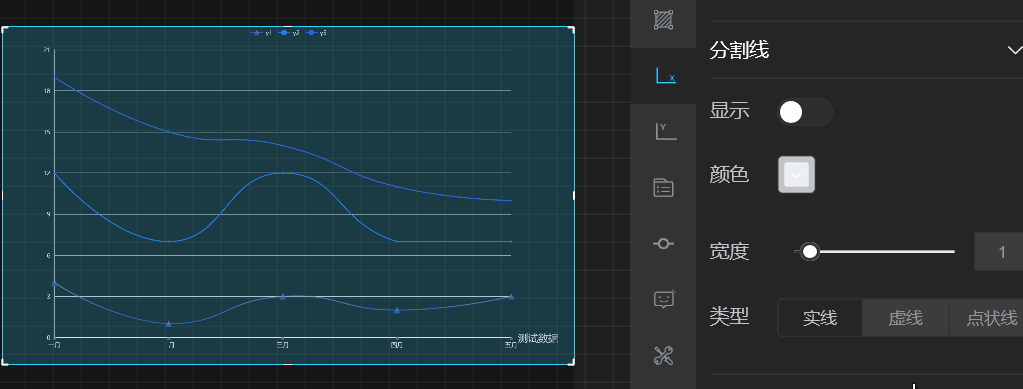The width and height of the screenshot is (1023, 389).
Task: Click the chart's right-middle resize handle
Action: click(x=574, y=195)
